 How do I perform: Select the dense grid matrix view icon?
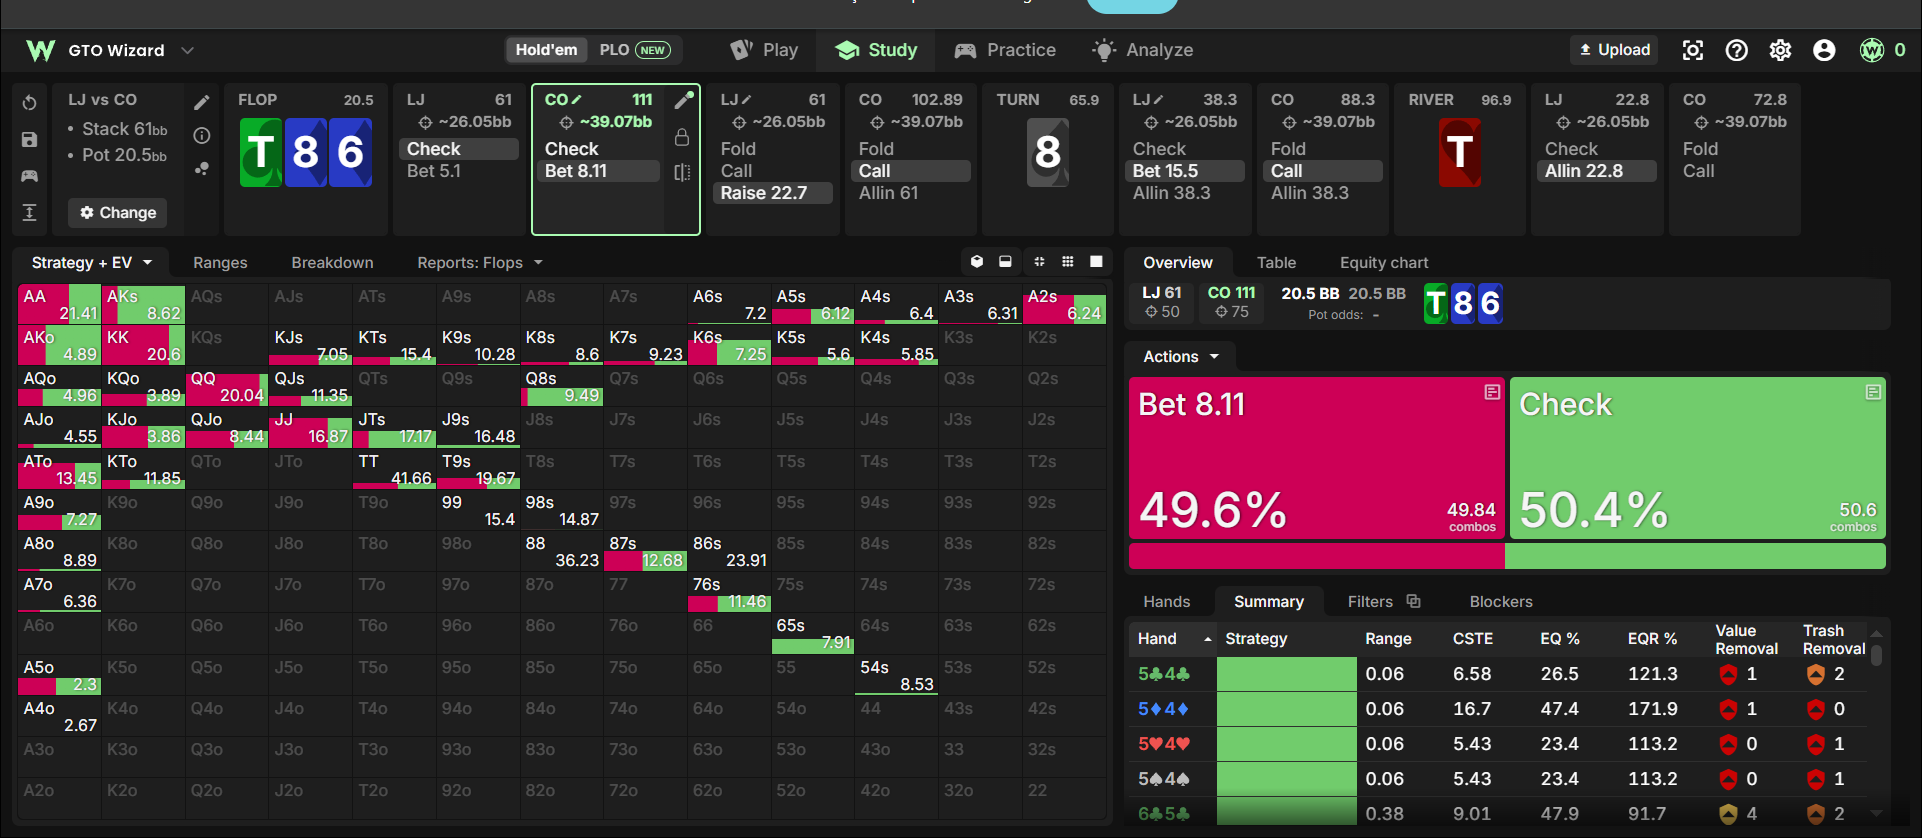tap(1068, 261)
